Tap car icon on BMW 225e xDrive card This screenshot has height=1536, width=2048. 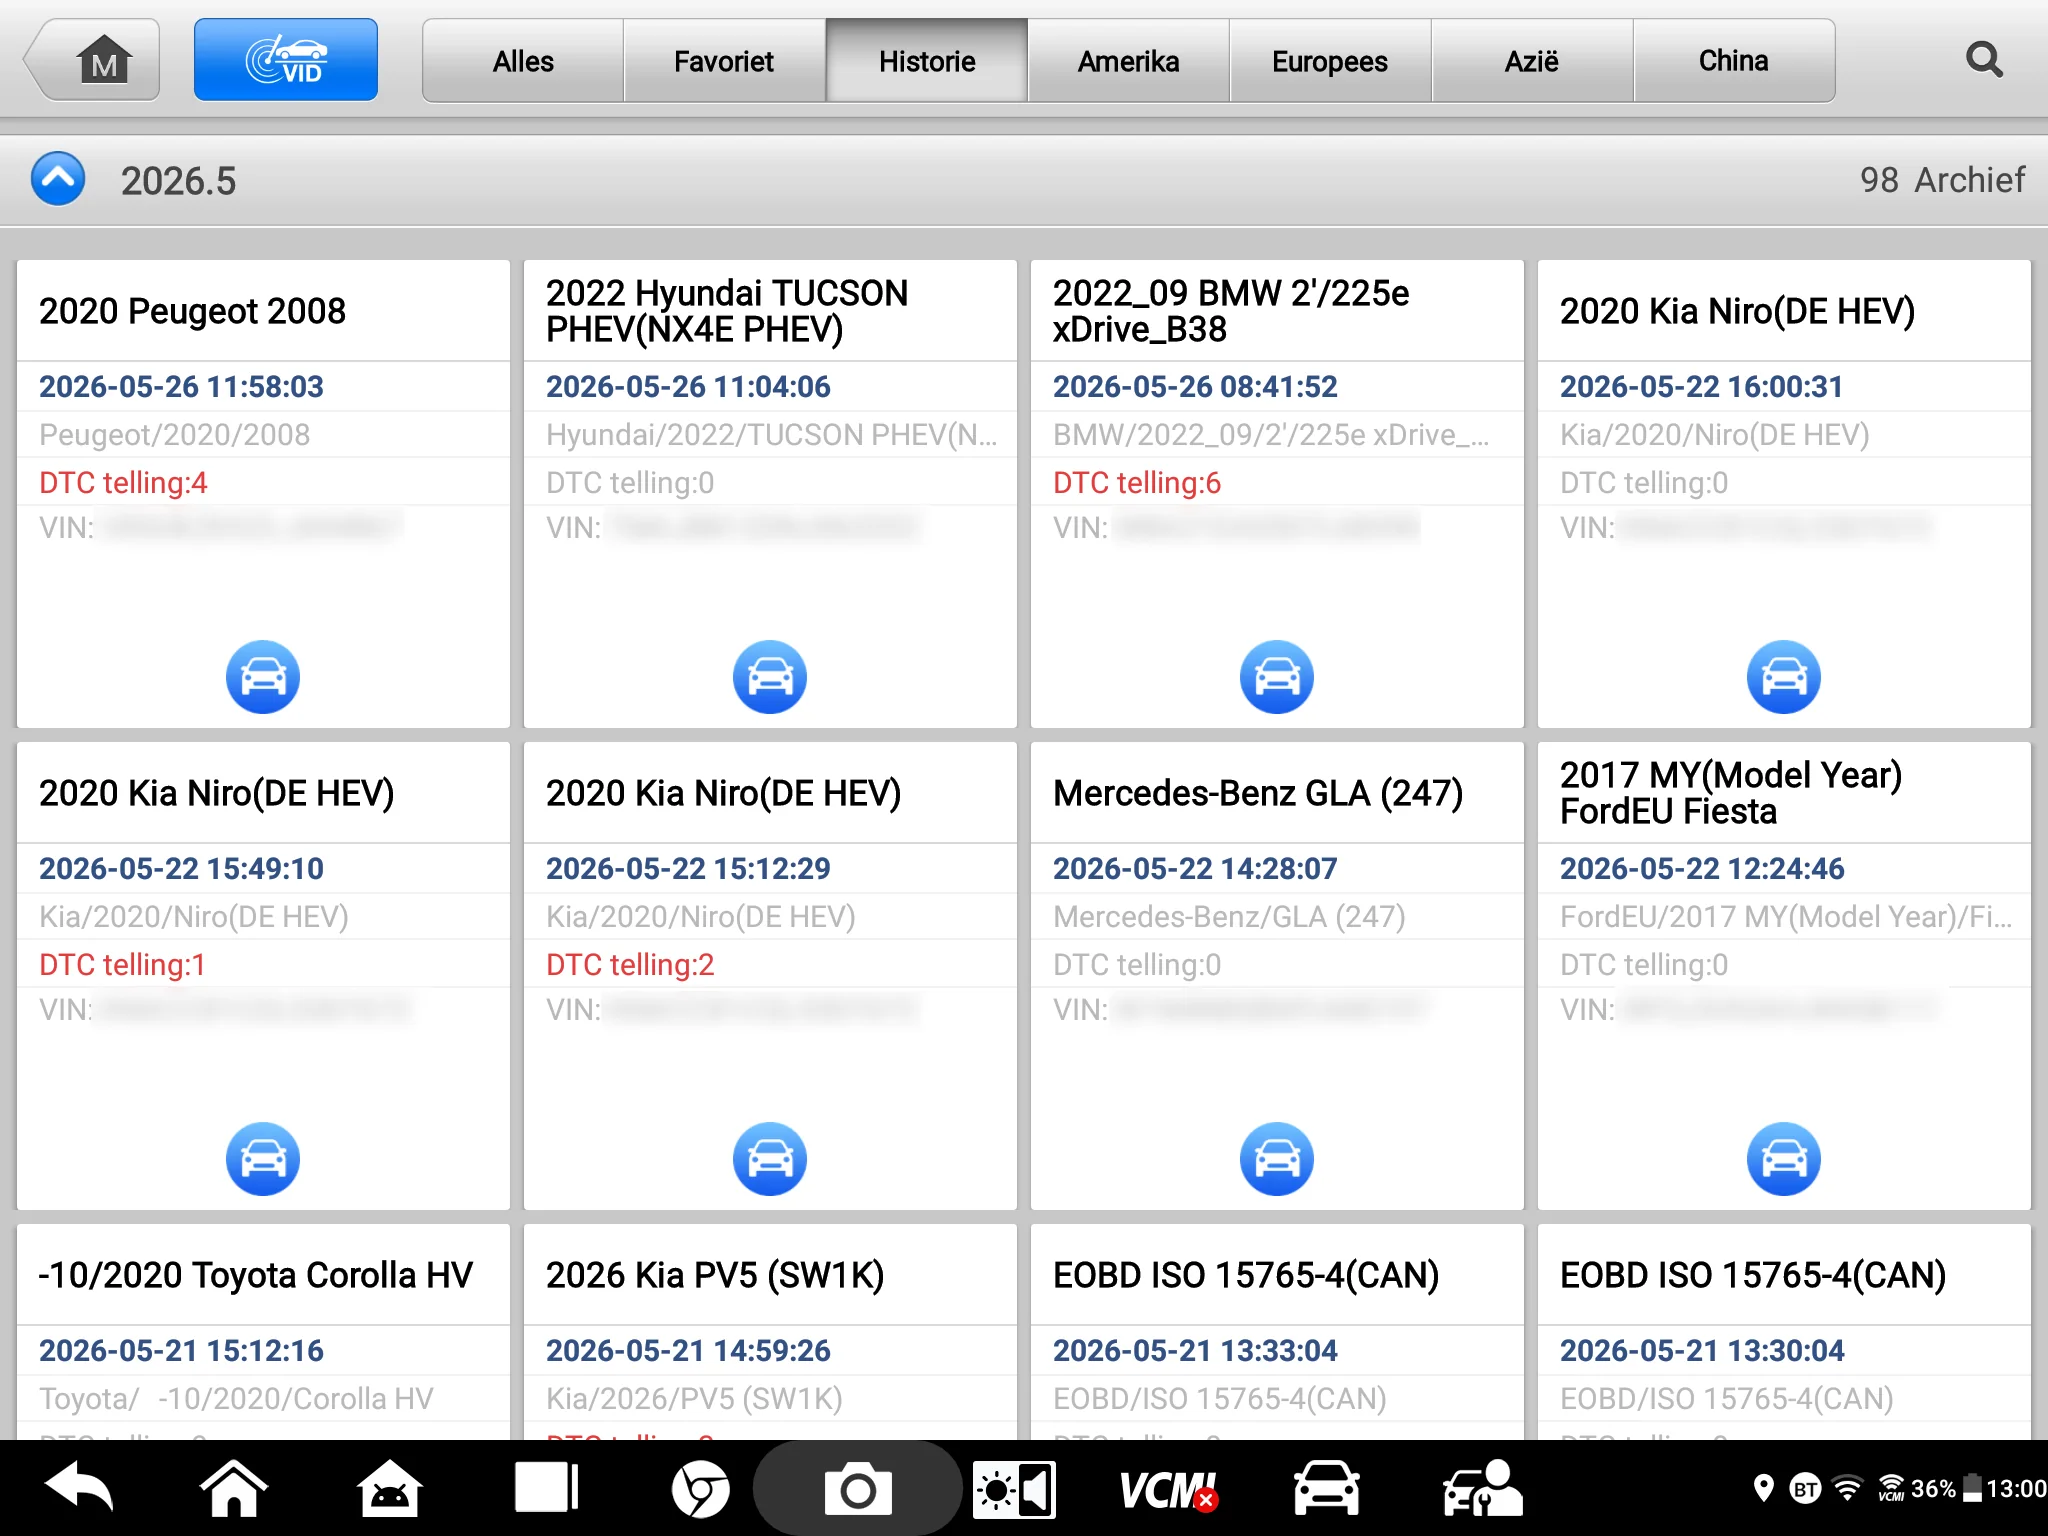pos(1277,677)
